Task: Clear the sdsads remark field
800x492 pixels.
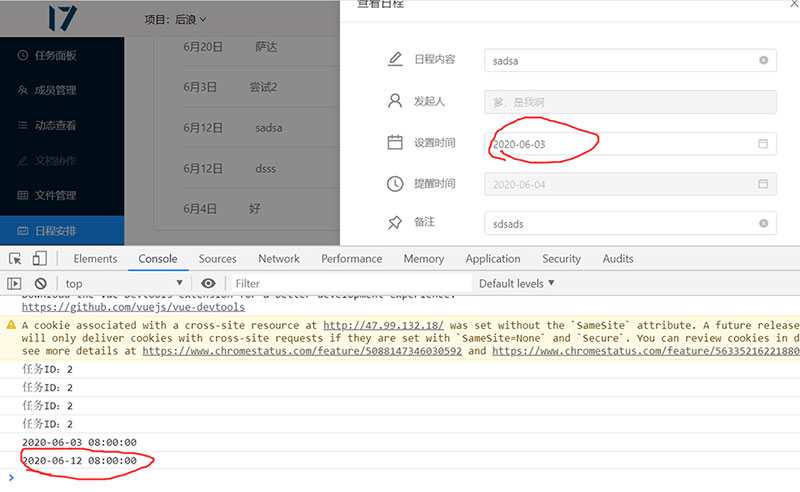Action: (x=763, y=223)
